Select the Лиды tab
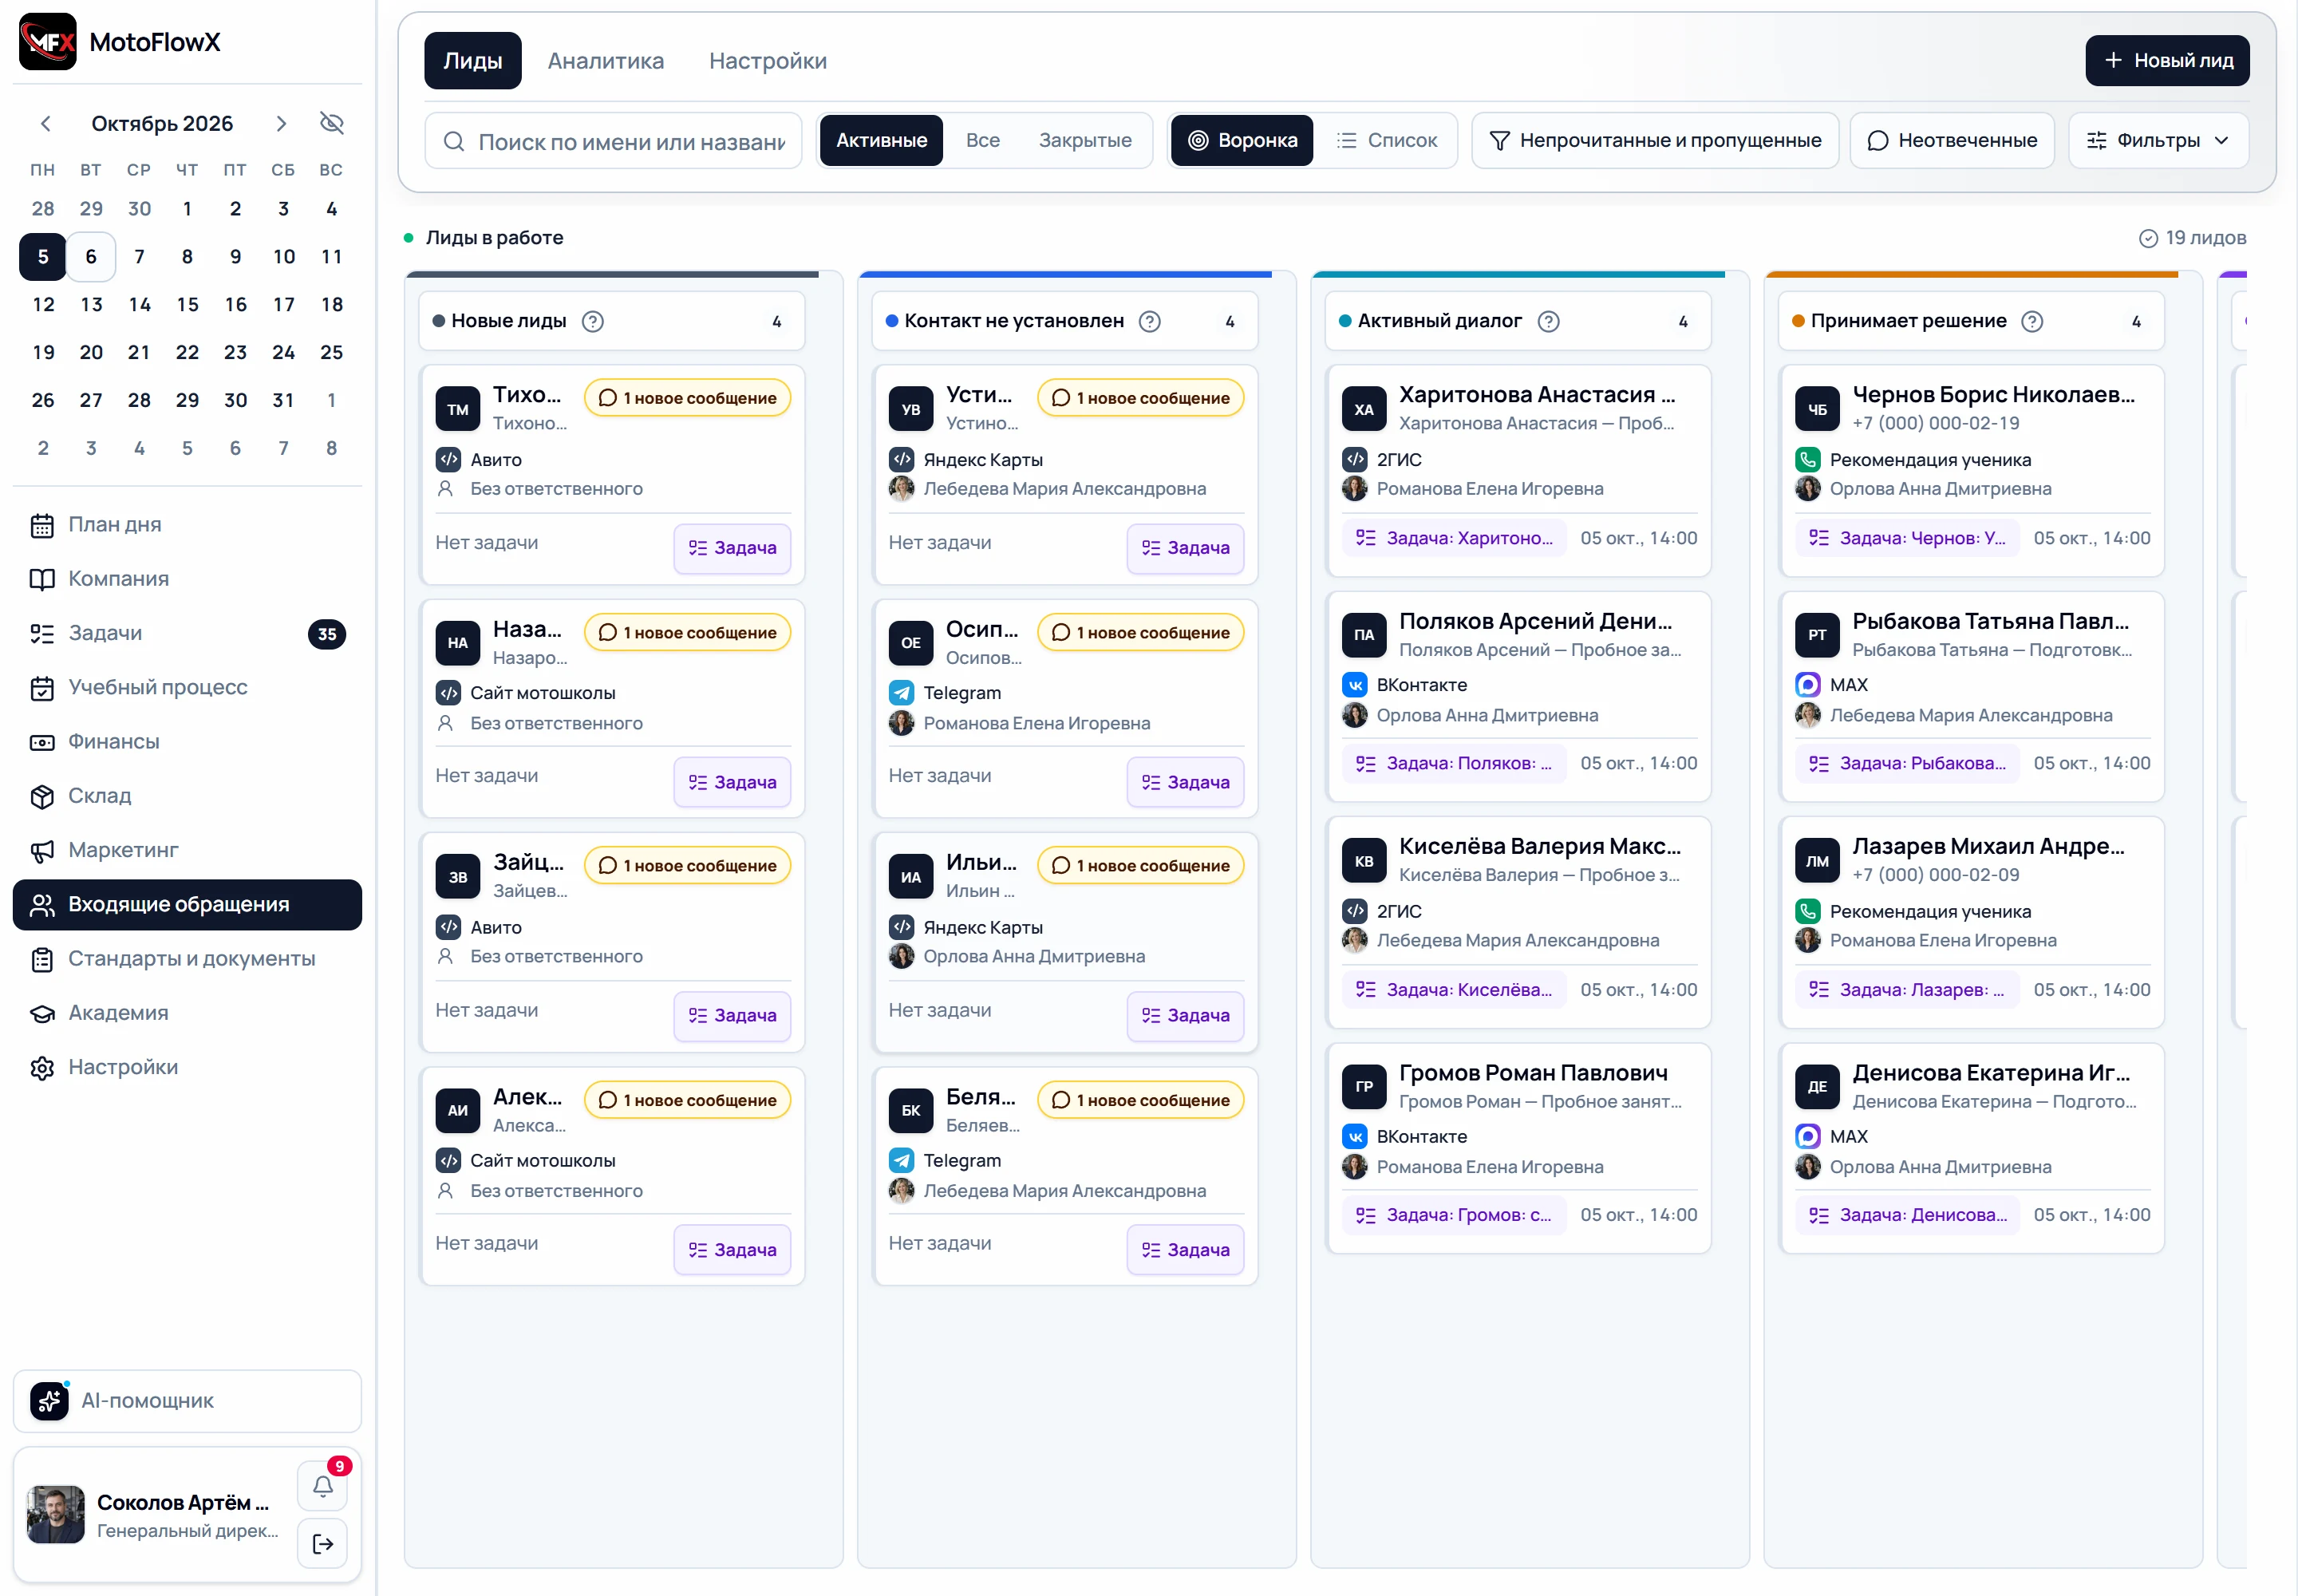This screenshot has height=1596, width=2298. click(x=473, y=61)
